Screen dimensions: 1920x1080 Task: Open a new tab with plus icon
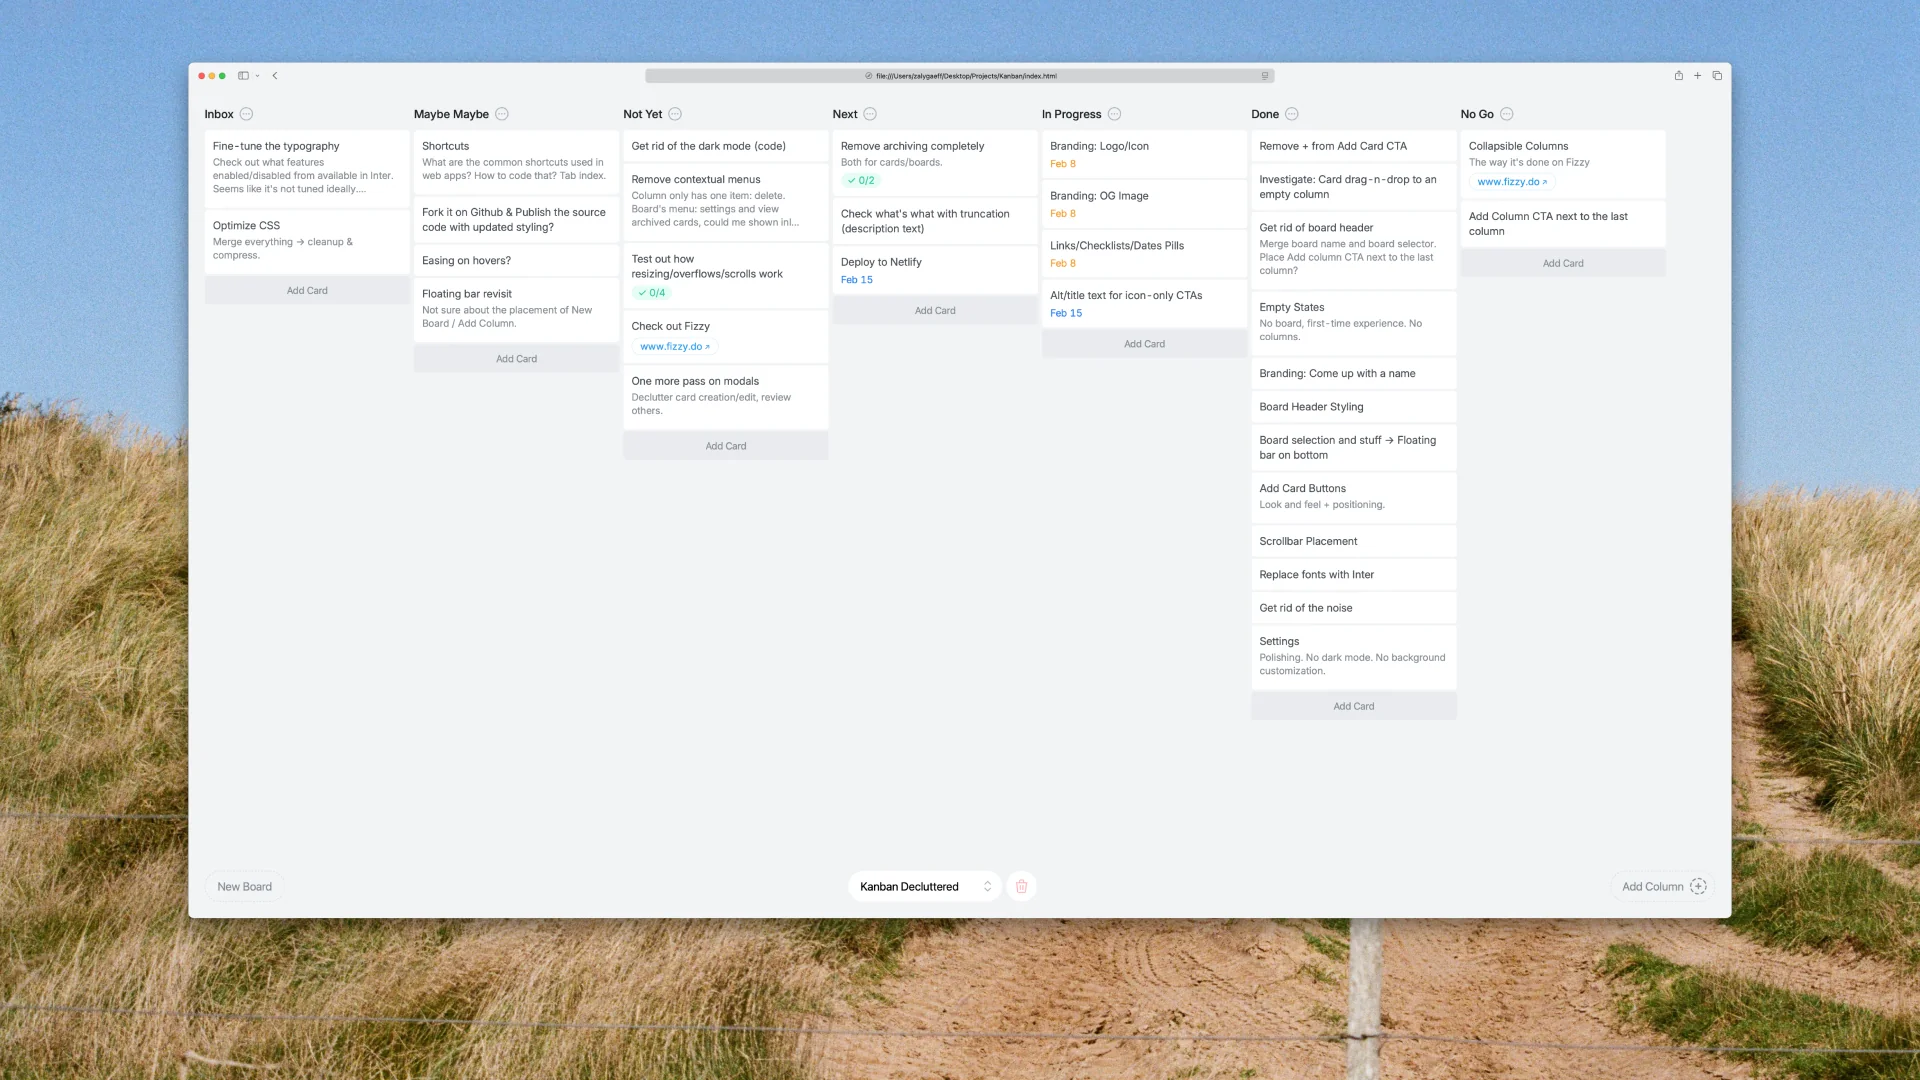coord(1697,76)
